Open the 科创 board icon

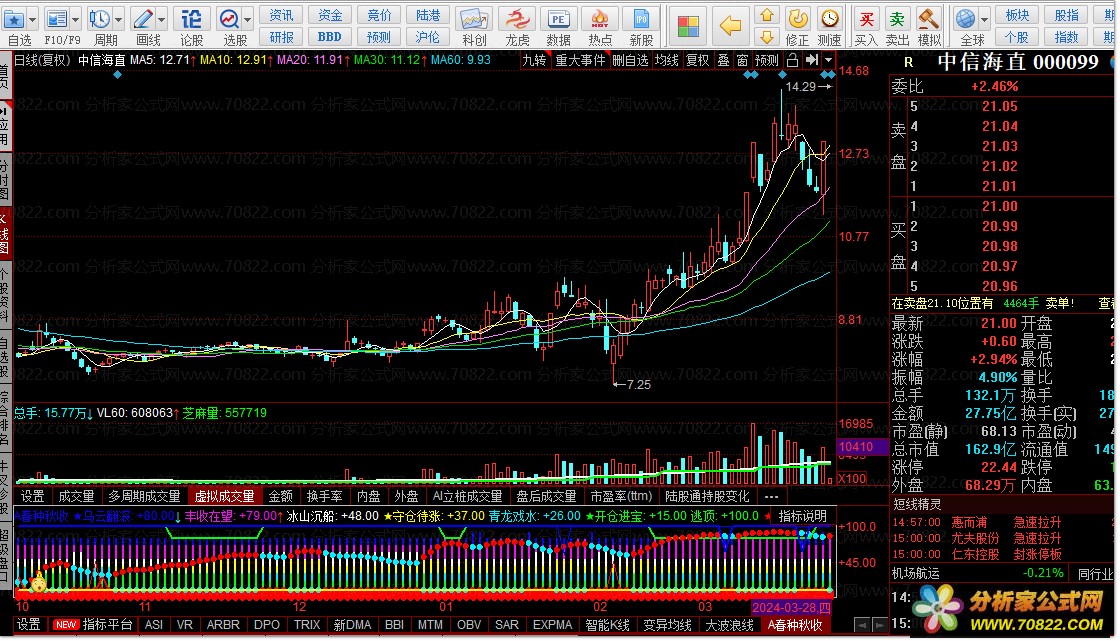474,19
